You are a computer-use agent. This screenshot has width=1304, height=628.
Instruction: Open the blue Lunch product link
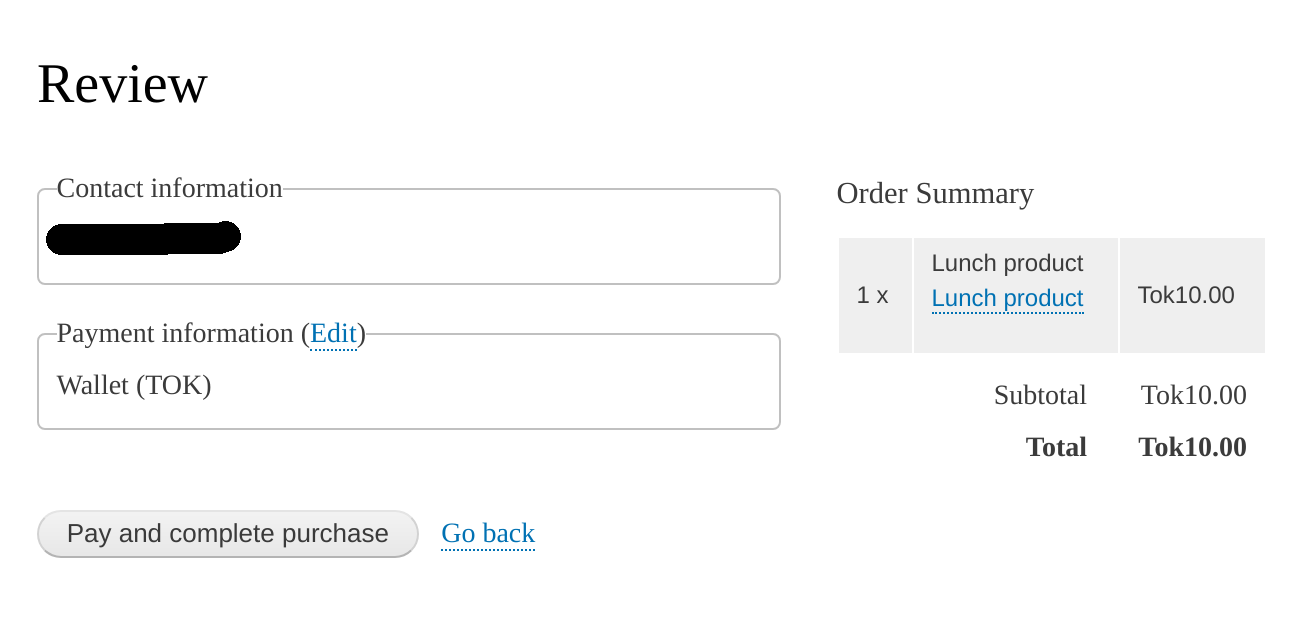point(1007,299)
